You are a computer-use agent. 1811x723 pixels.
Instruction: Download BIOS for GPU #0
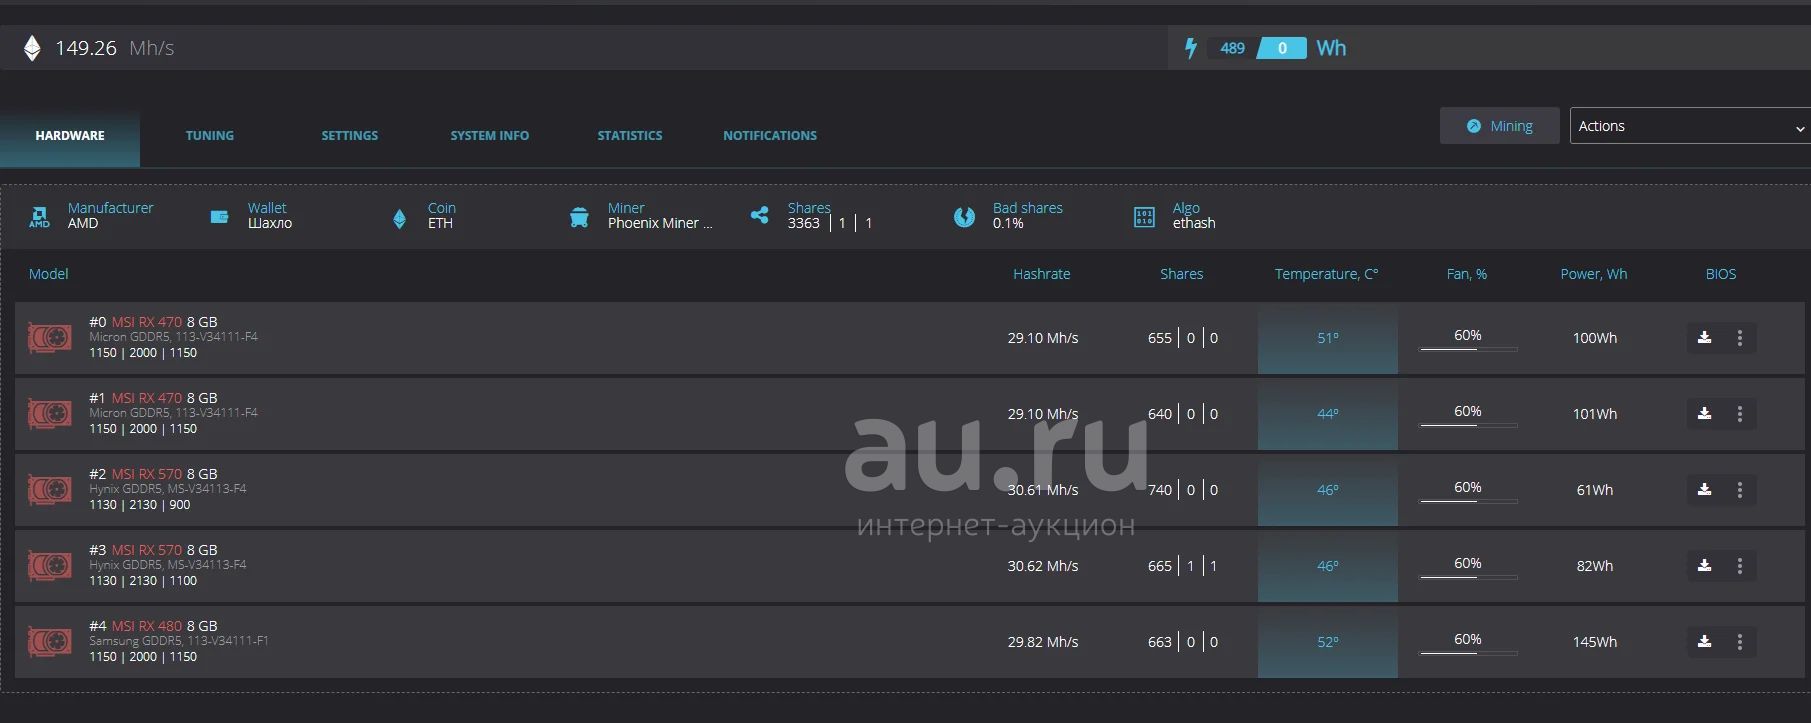1705,338
